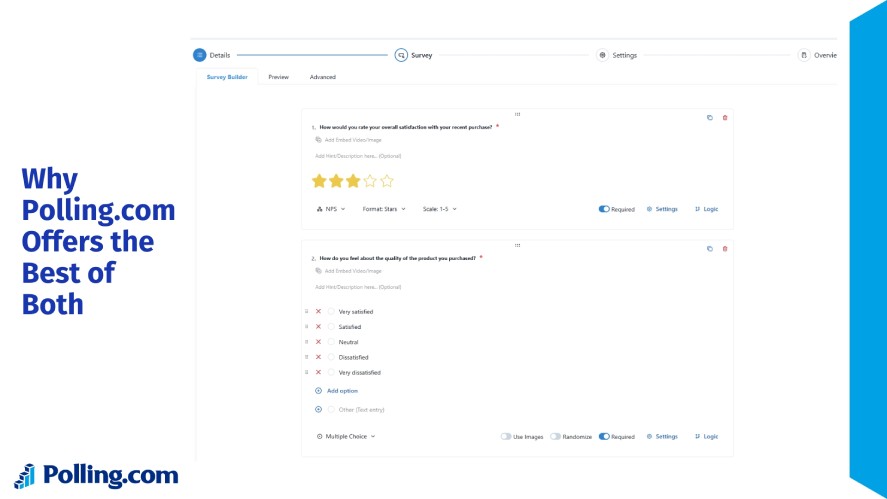Screen dimensions: 887x499
Task: Open Settings for question 1
Action: [662, 209]
